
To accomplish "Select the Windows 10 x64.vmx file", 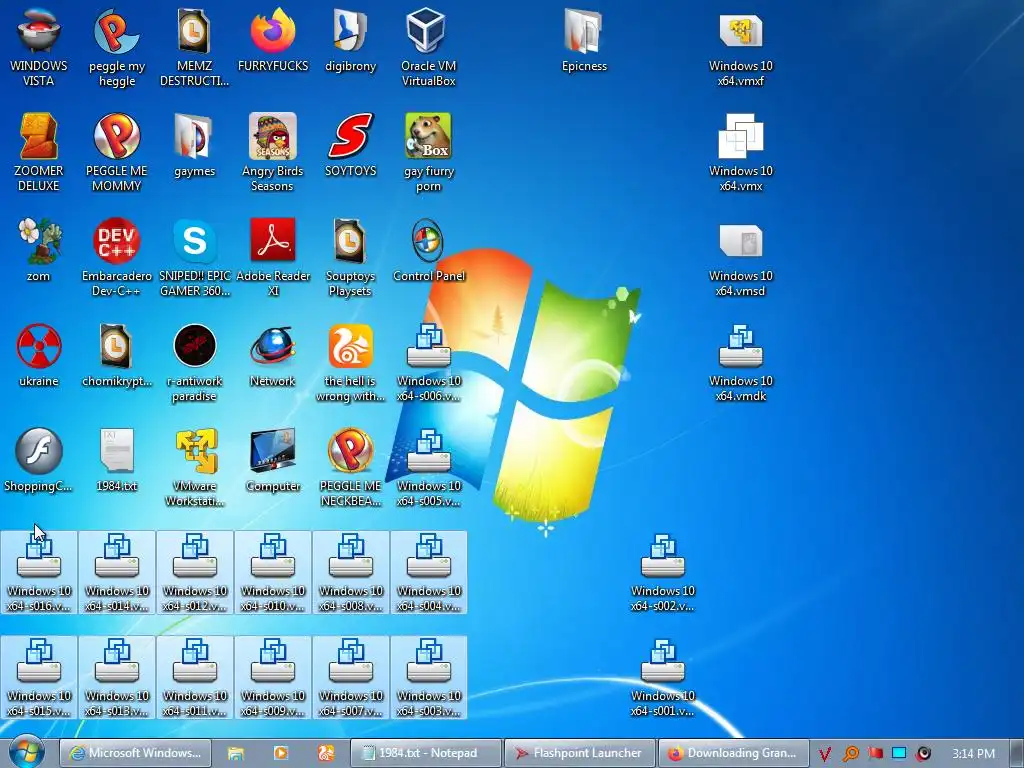I will click(741, 152).
